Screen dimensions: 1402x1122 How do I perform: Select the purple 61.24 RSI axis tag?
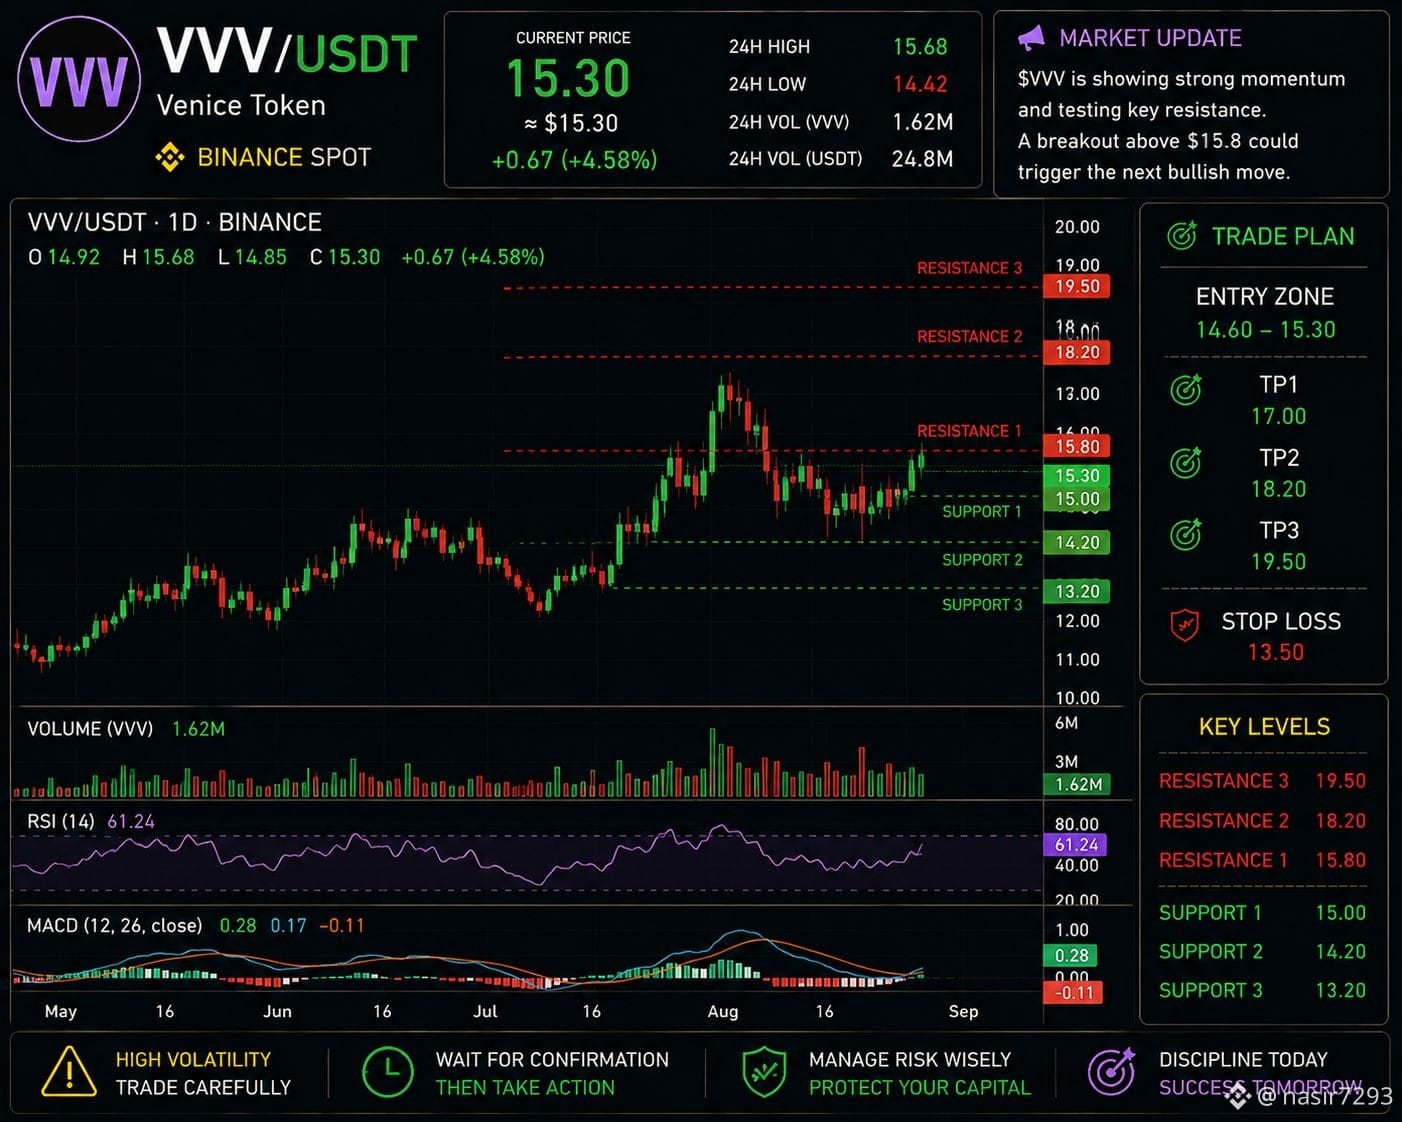(1076, 845)
